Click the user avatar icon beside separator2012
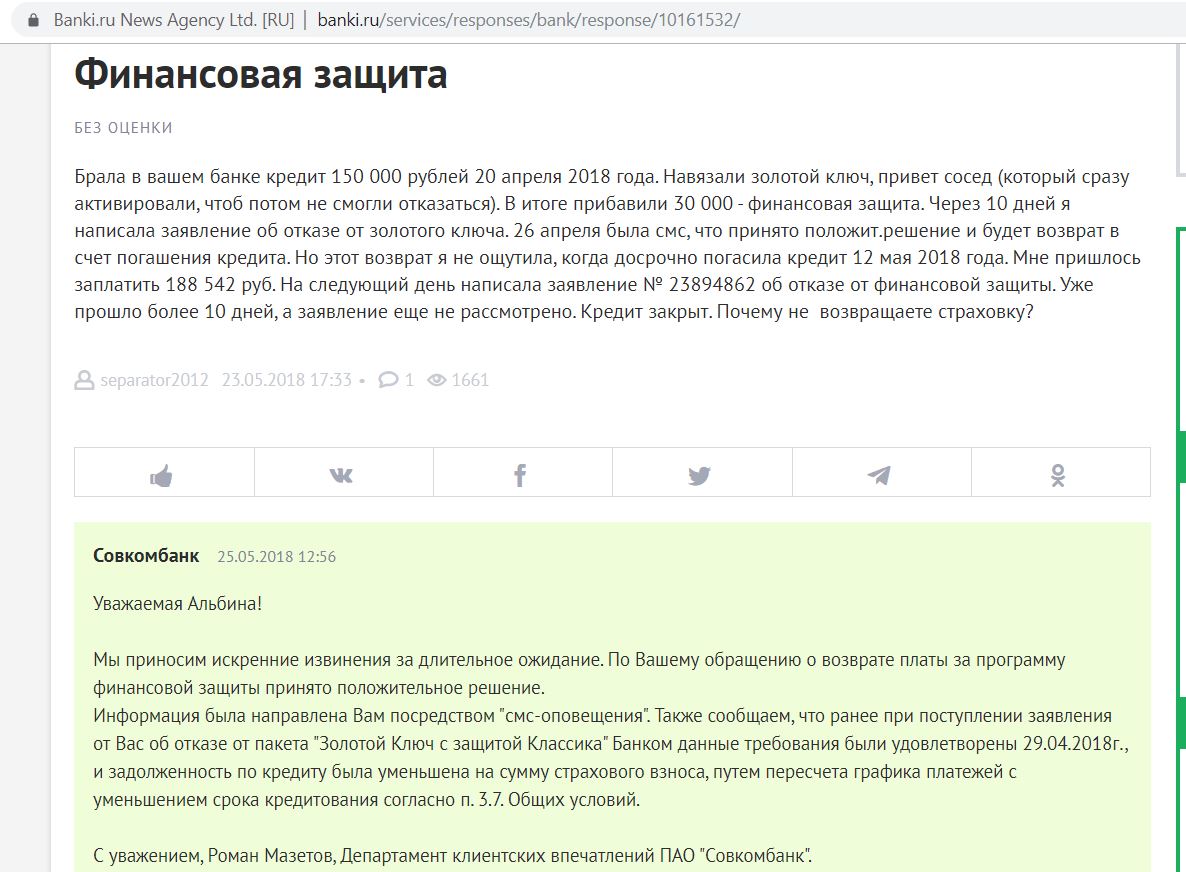Viewport: 1186px width, 872px height. pyautogui.click(x=84, y=380)
